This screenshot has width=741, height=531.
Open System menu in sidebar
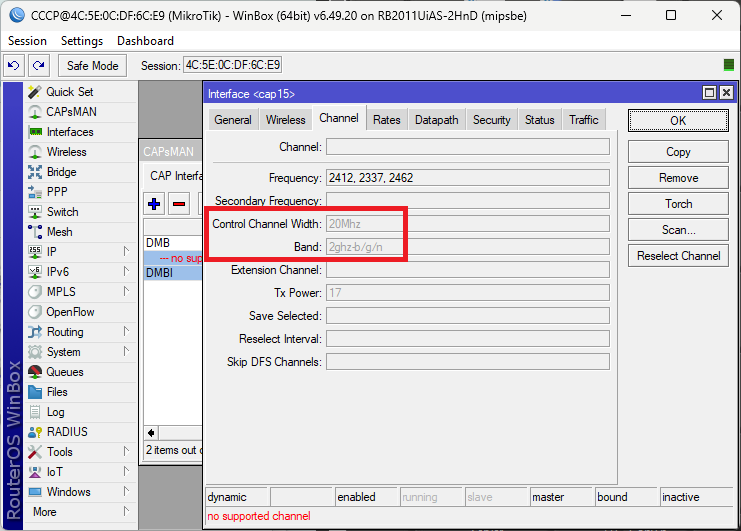tap(80, 352)
